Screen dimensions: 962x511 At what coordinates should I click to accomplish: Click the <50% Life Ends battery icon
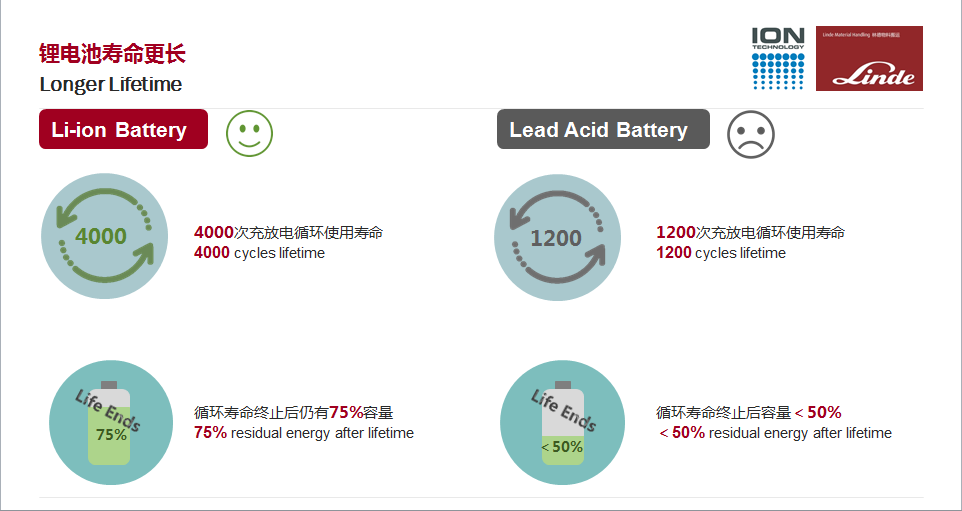coord(563,423)
